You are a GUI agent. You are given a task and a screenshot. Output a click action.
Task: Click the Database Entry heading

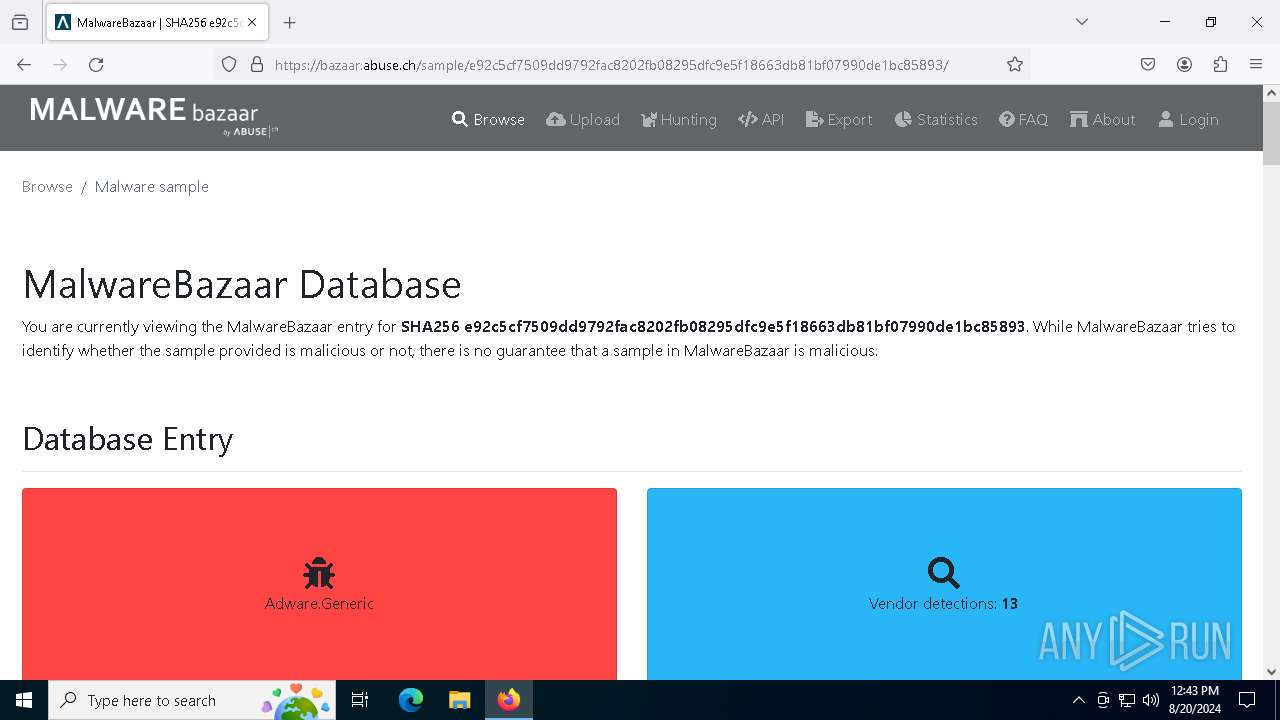click(127, 439)
